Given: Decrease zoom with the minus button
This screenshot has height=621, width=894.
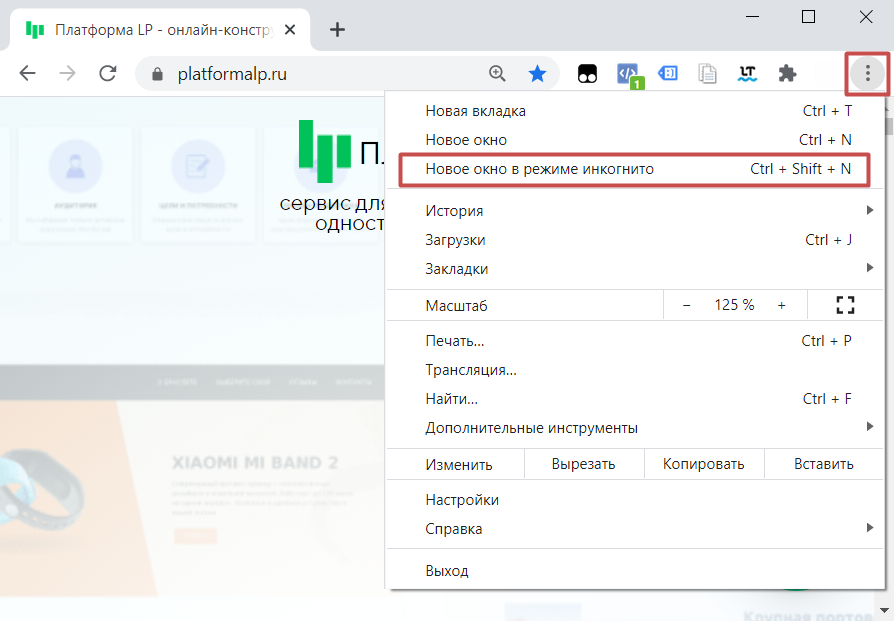Looking at the screenshot, I should (687, 305).
